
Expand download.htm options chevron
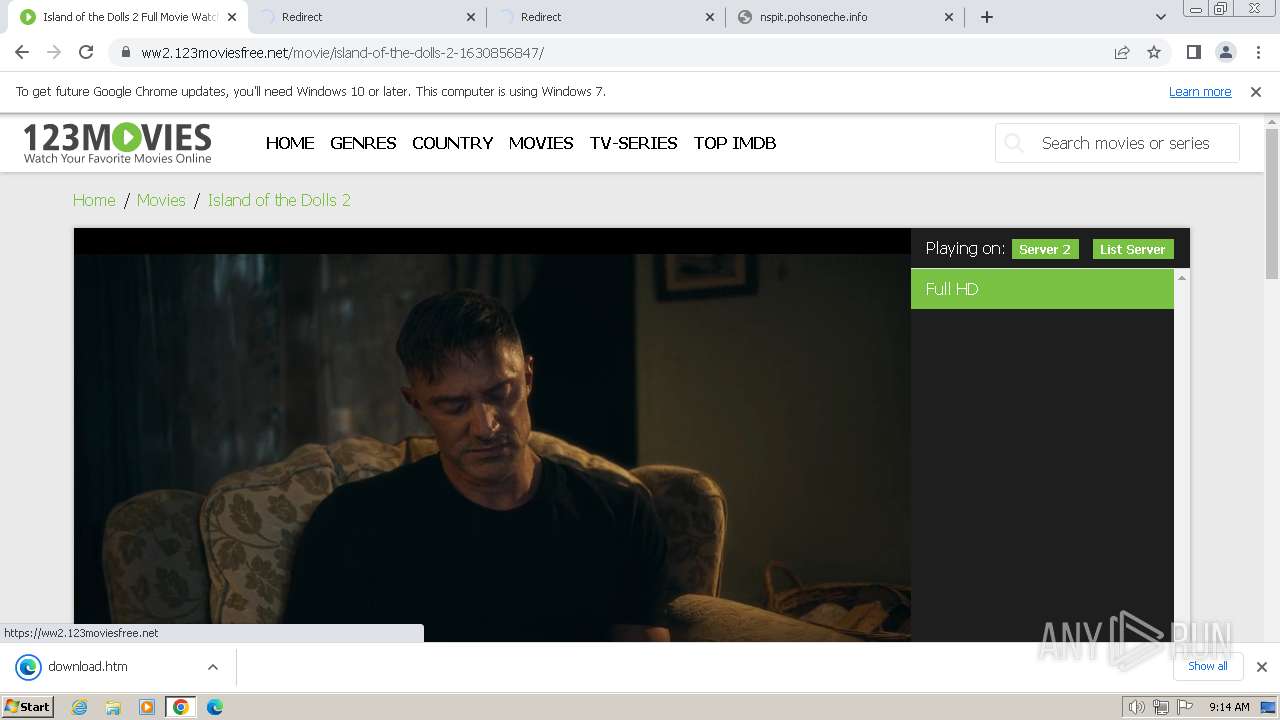click(212, 667)
